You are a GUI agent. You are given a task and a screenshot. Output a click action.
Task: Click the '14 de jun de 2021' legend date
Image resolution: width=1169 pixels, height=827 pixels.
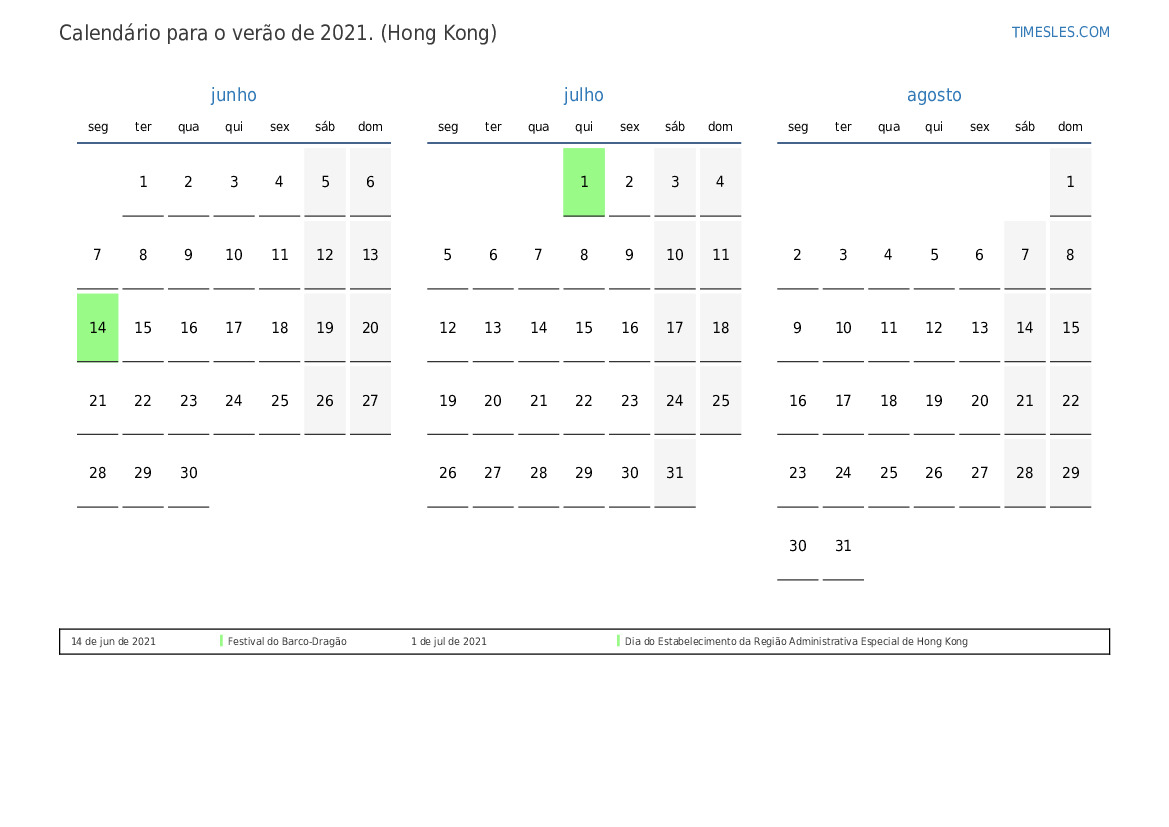coord(113,642)
